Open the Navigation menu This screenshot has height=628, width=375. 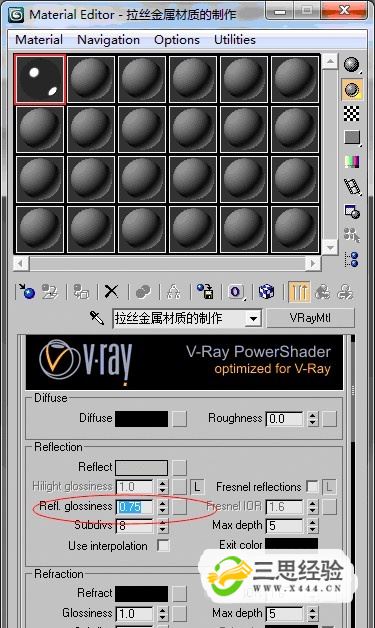pos(108,40)
